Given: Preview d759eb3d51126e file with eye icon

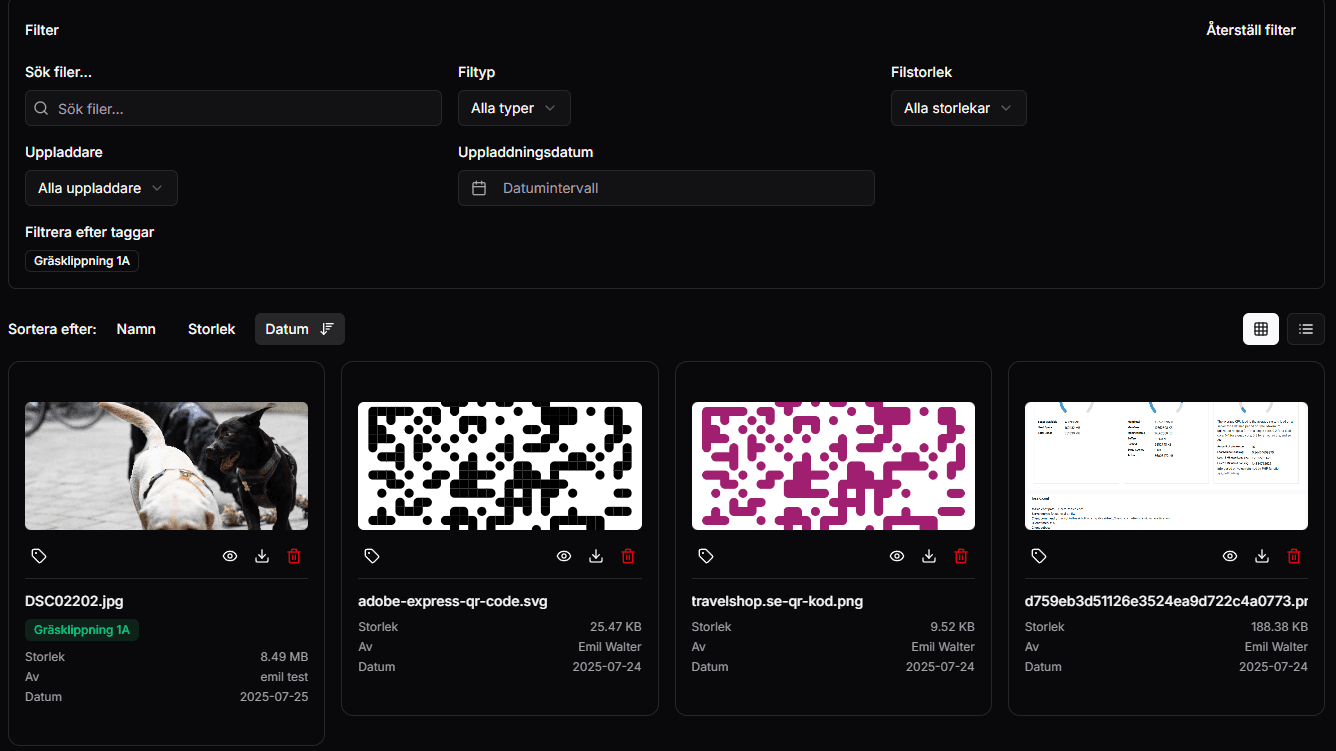Looking at the screenshot, I should pyautogui.click(x=1230, y=556).
